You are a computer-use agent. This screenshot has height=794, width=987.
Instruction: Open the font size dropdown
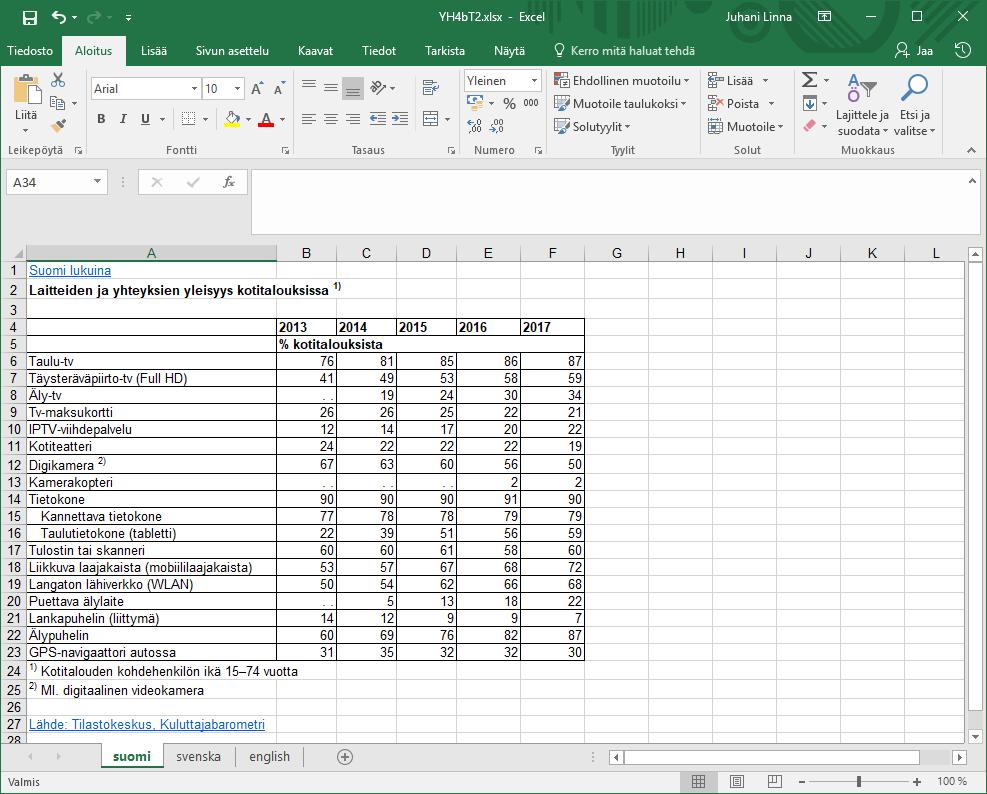(237, 89)
